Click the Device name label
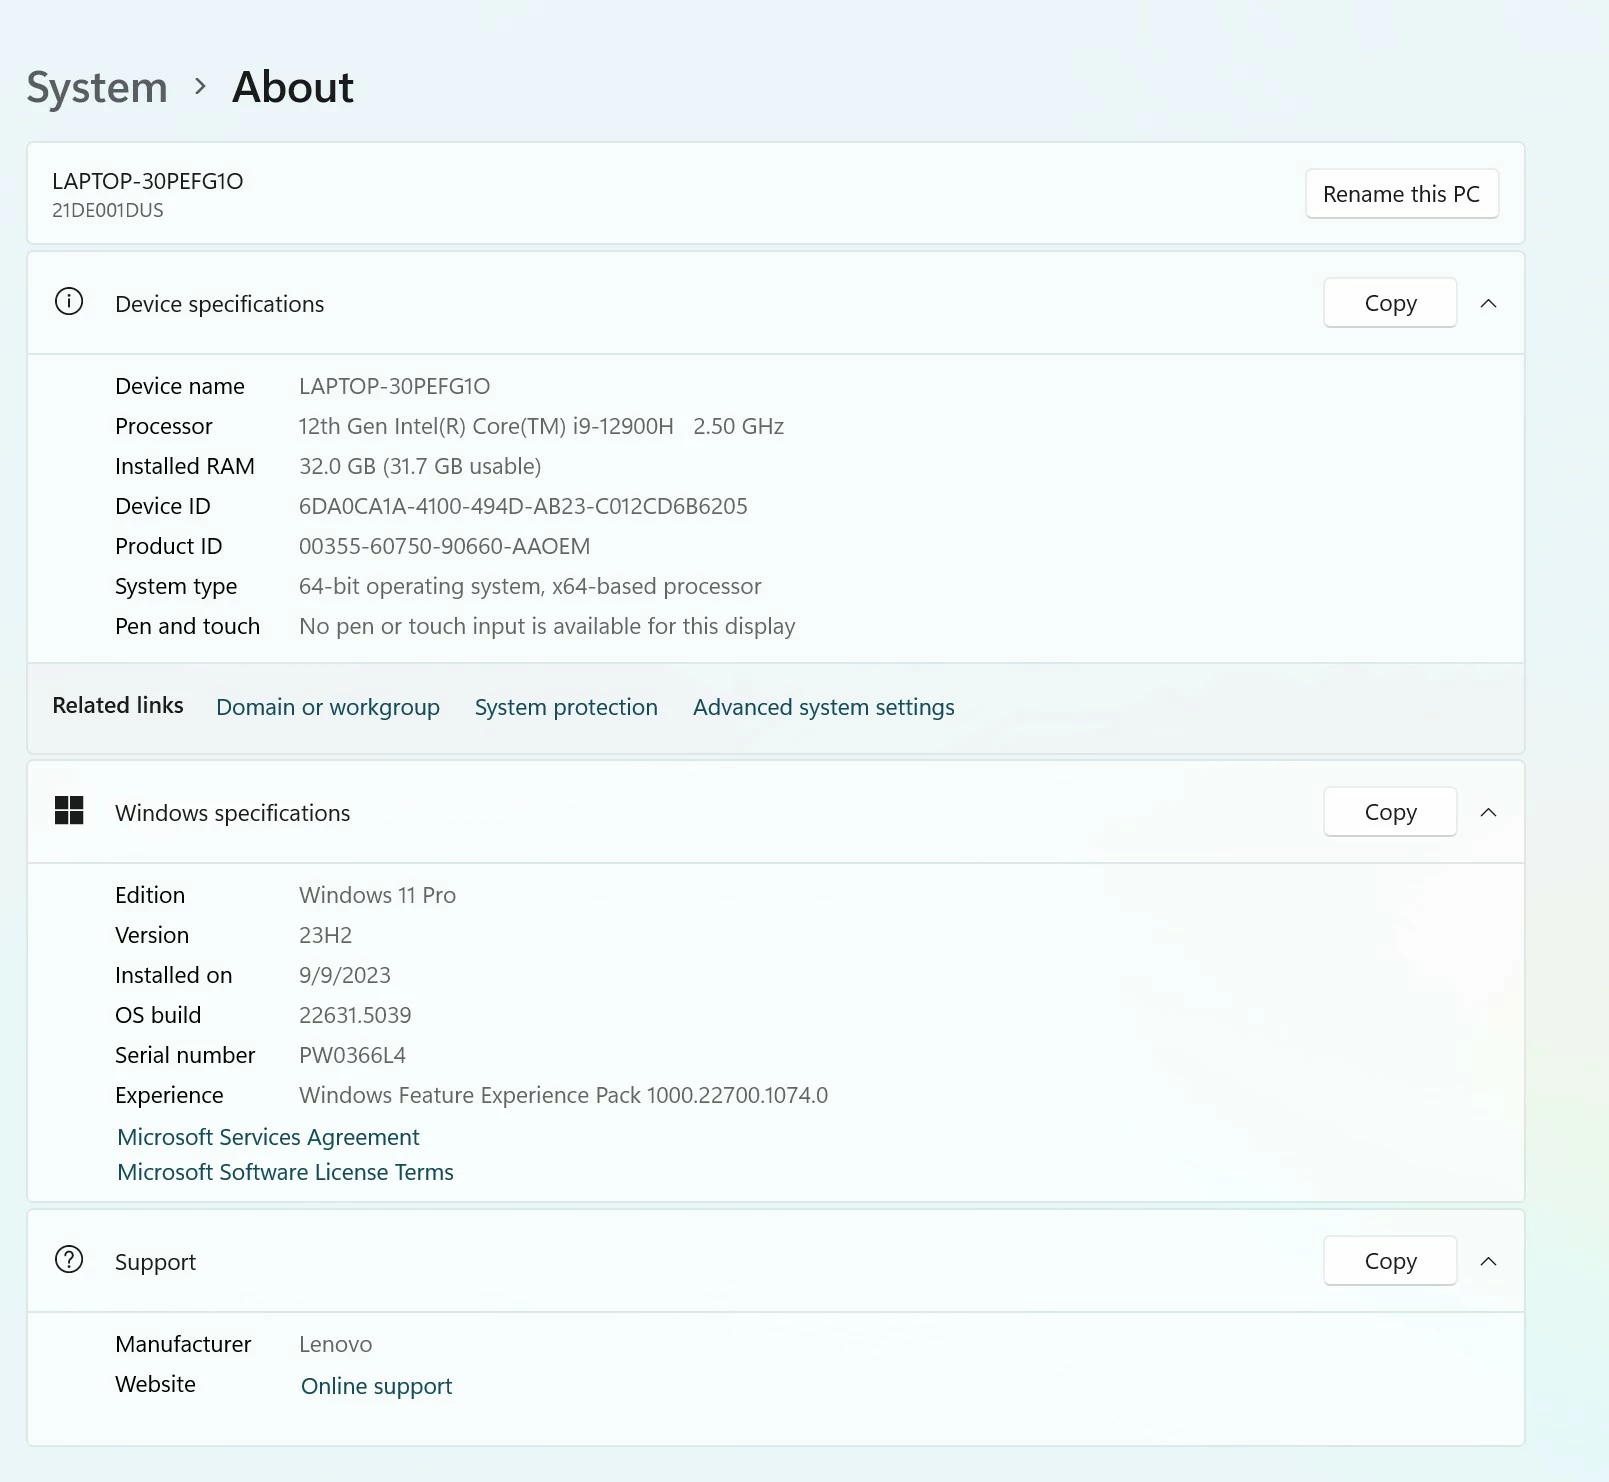Screen dimensions: 1609x1482 [x=180, y=386]
